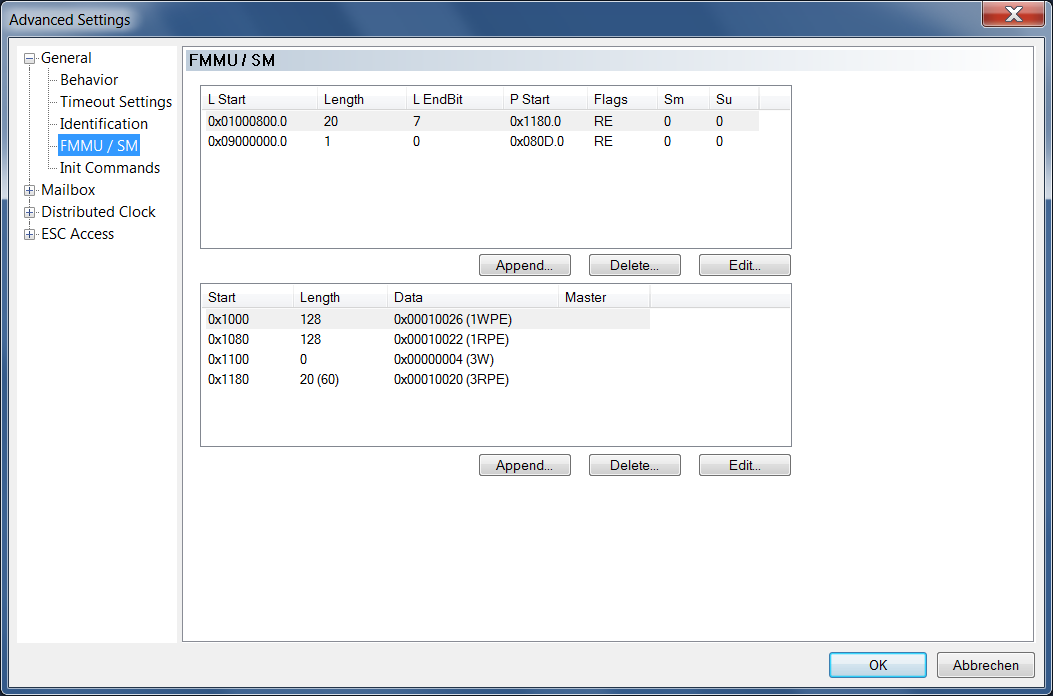Select FMMU / SM tree entry

(99, 146)
